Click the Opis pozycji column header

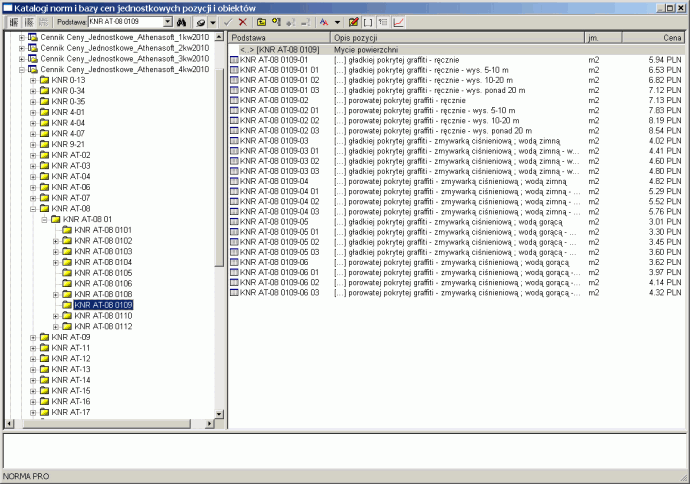pyautogui.click(x=456, y=37)
